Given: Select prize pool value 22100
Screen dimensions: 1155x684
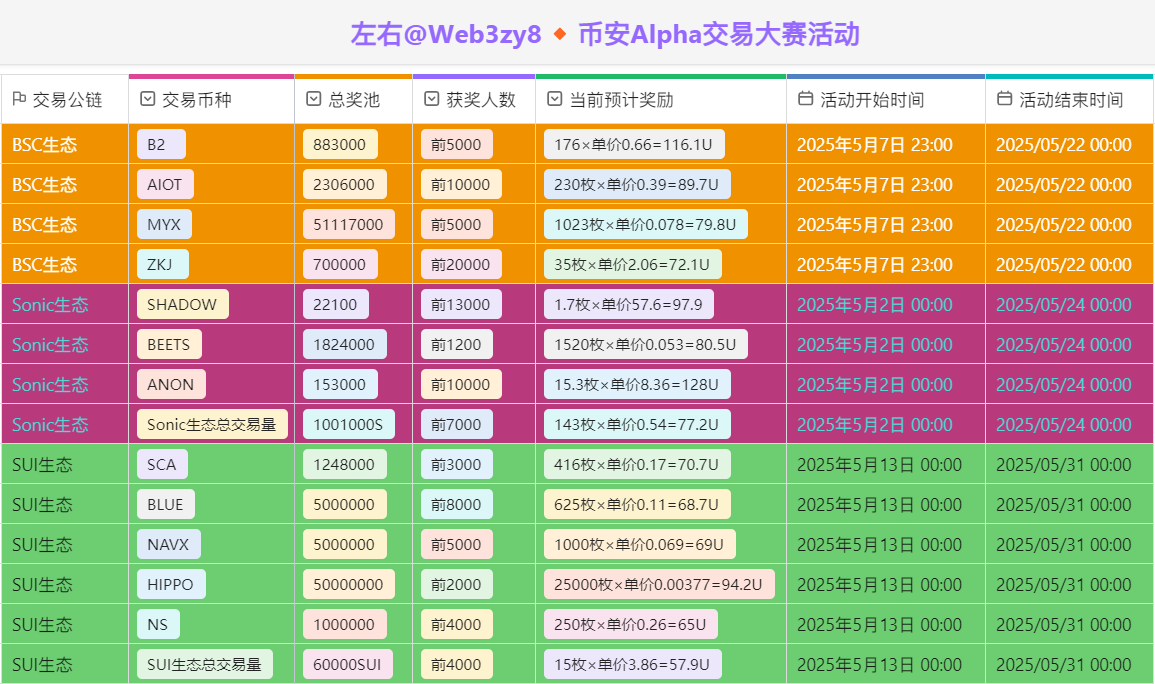Looking at the screenshot, I should (336, 304).
